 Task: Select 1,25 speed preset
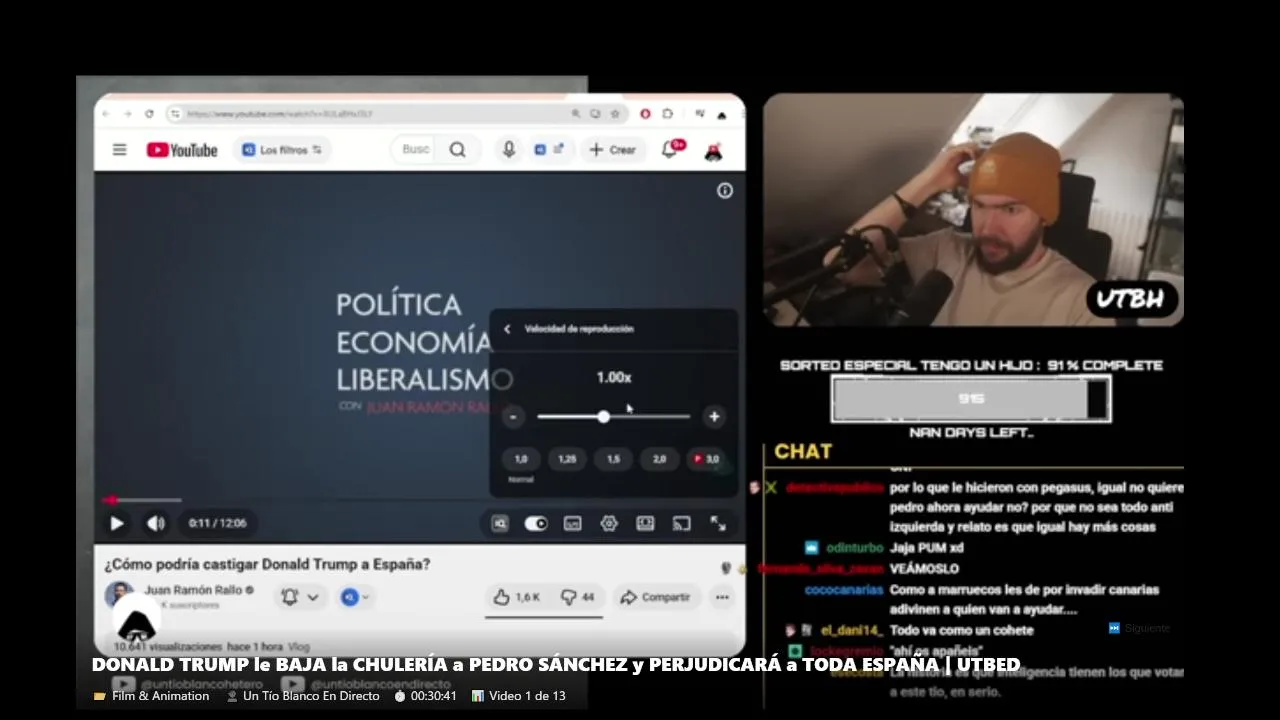(x=567, y=459)
